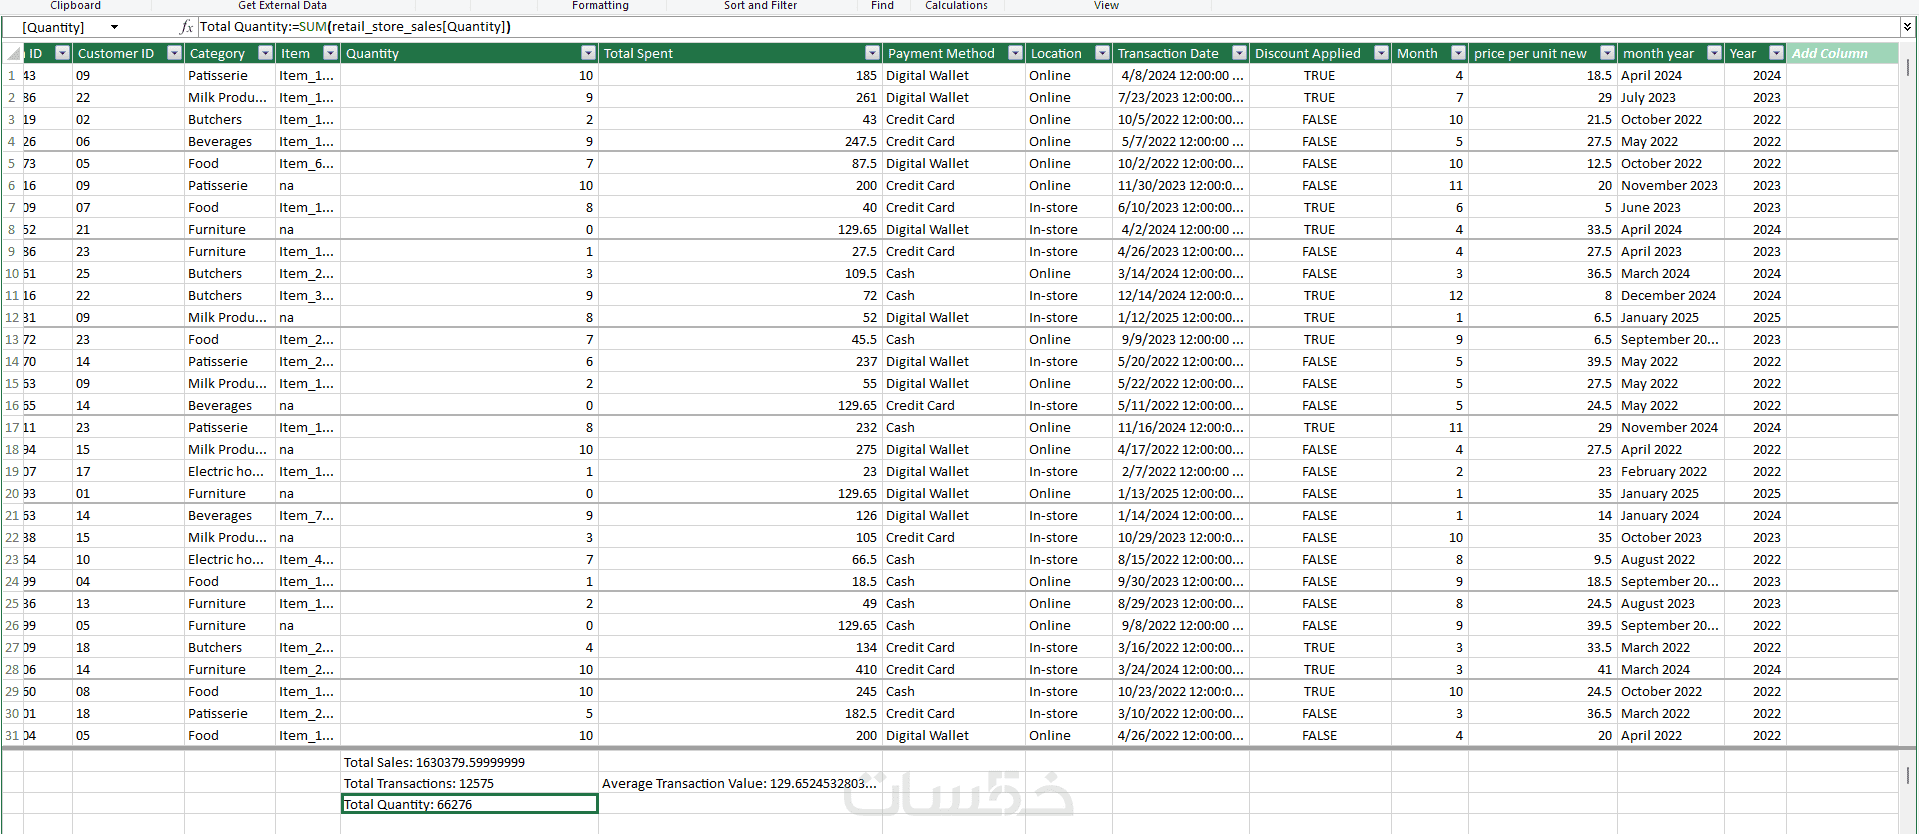Open the Customer ID column filter dropdown
The image size is (1919, 834).
[x=174, y=53]
